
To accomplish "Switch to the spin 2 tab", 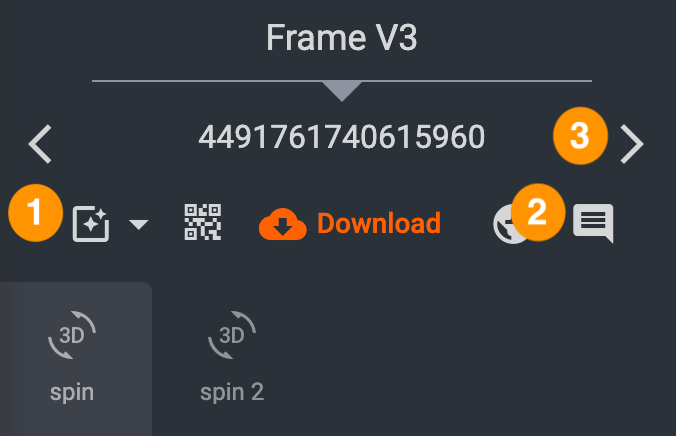I will (x=232, y=359).
